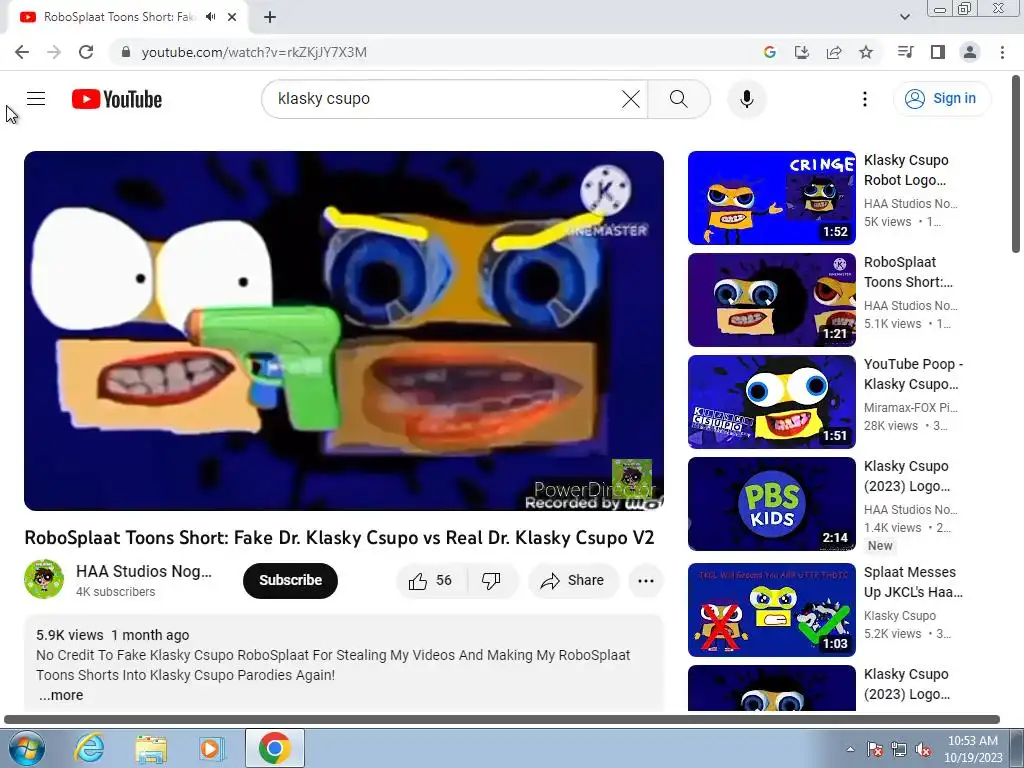
Task: Open media controls icon in Chrome toolbar
Action: pyautogui.click(x=905, y=52)
